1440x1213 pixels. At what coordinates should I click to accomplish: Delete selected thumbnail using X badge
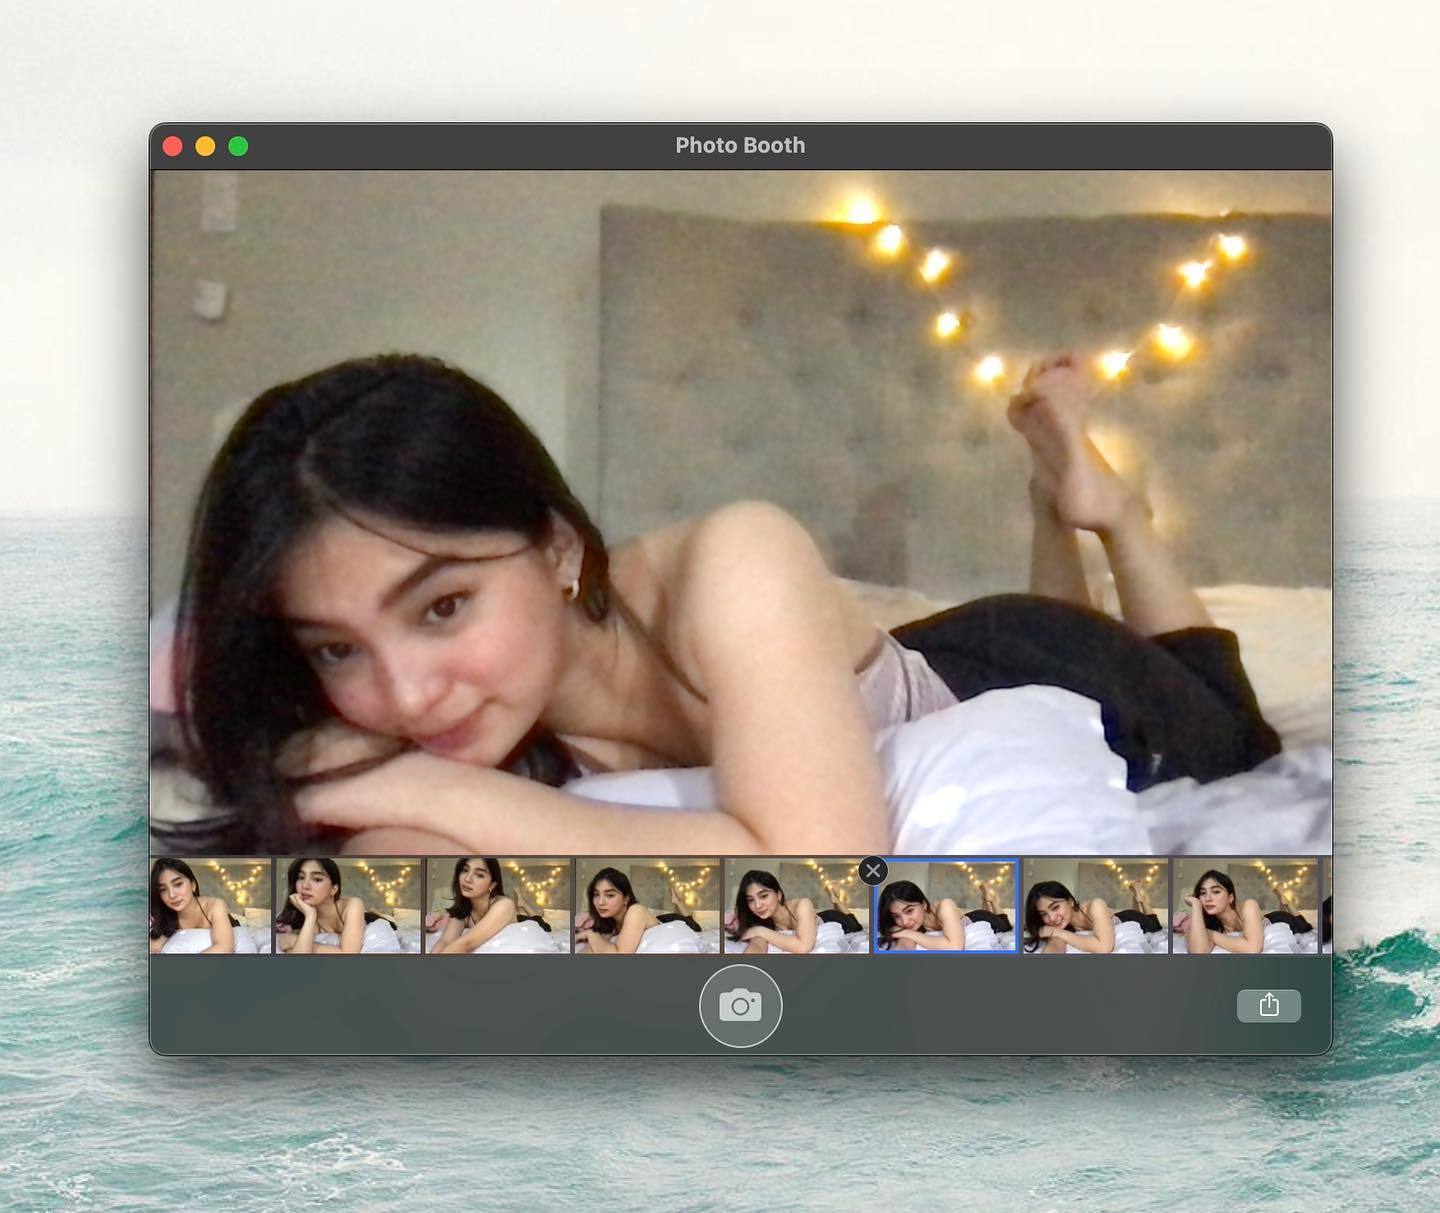873,871
